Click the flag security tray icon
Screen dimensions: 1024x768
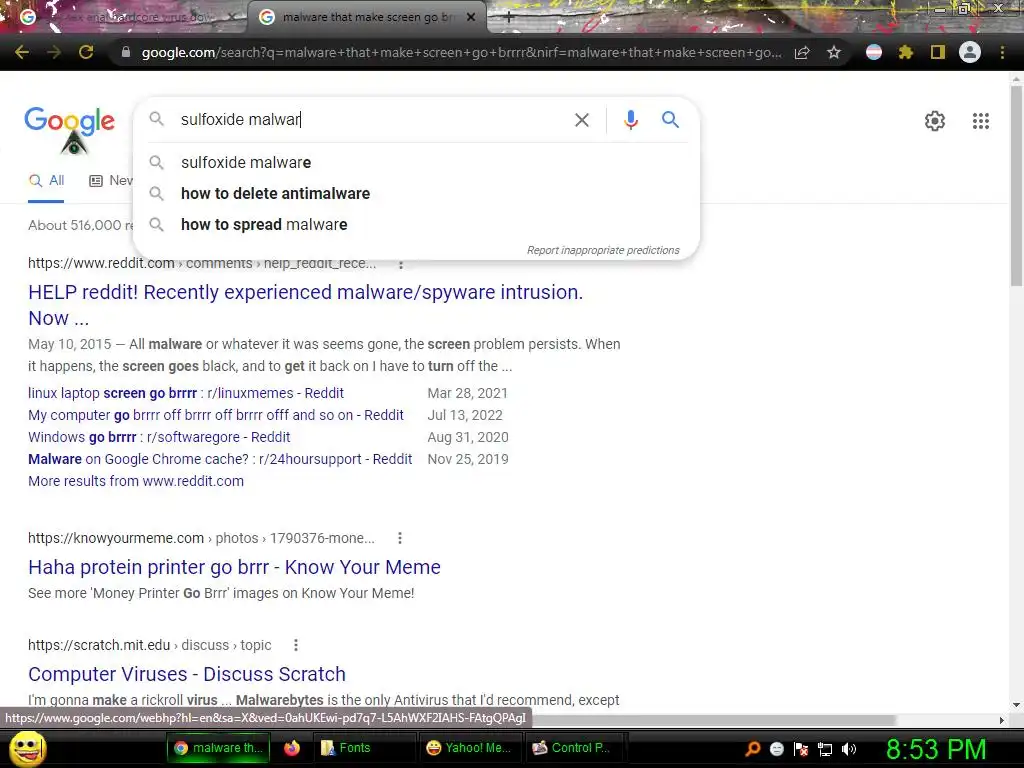tap(801, 749)
